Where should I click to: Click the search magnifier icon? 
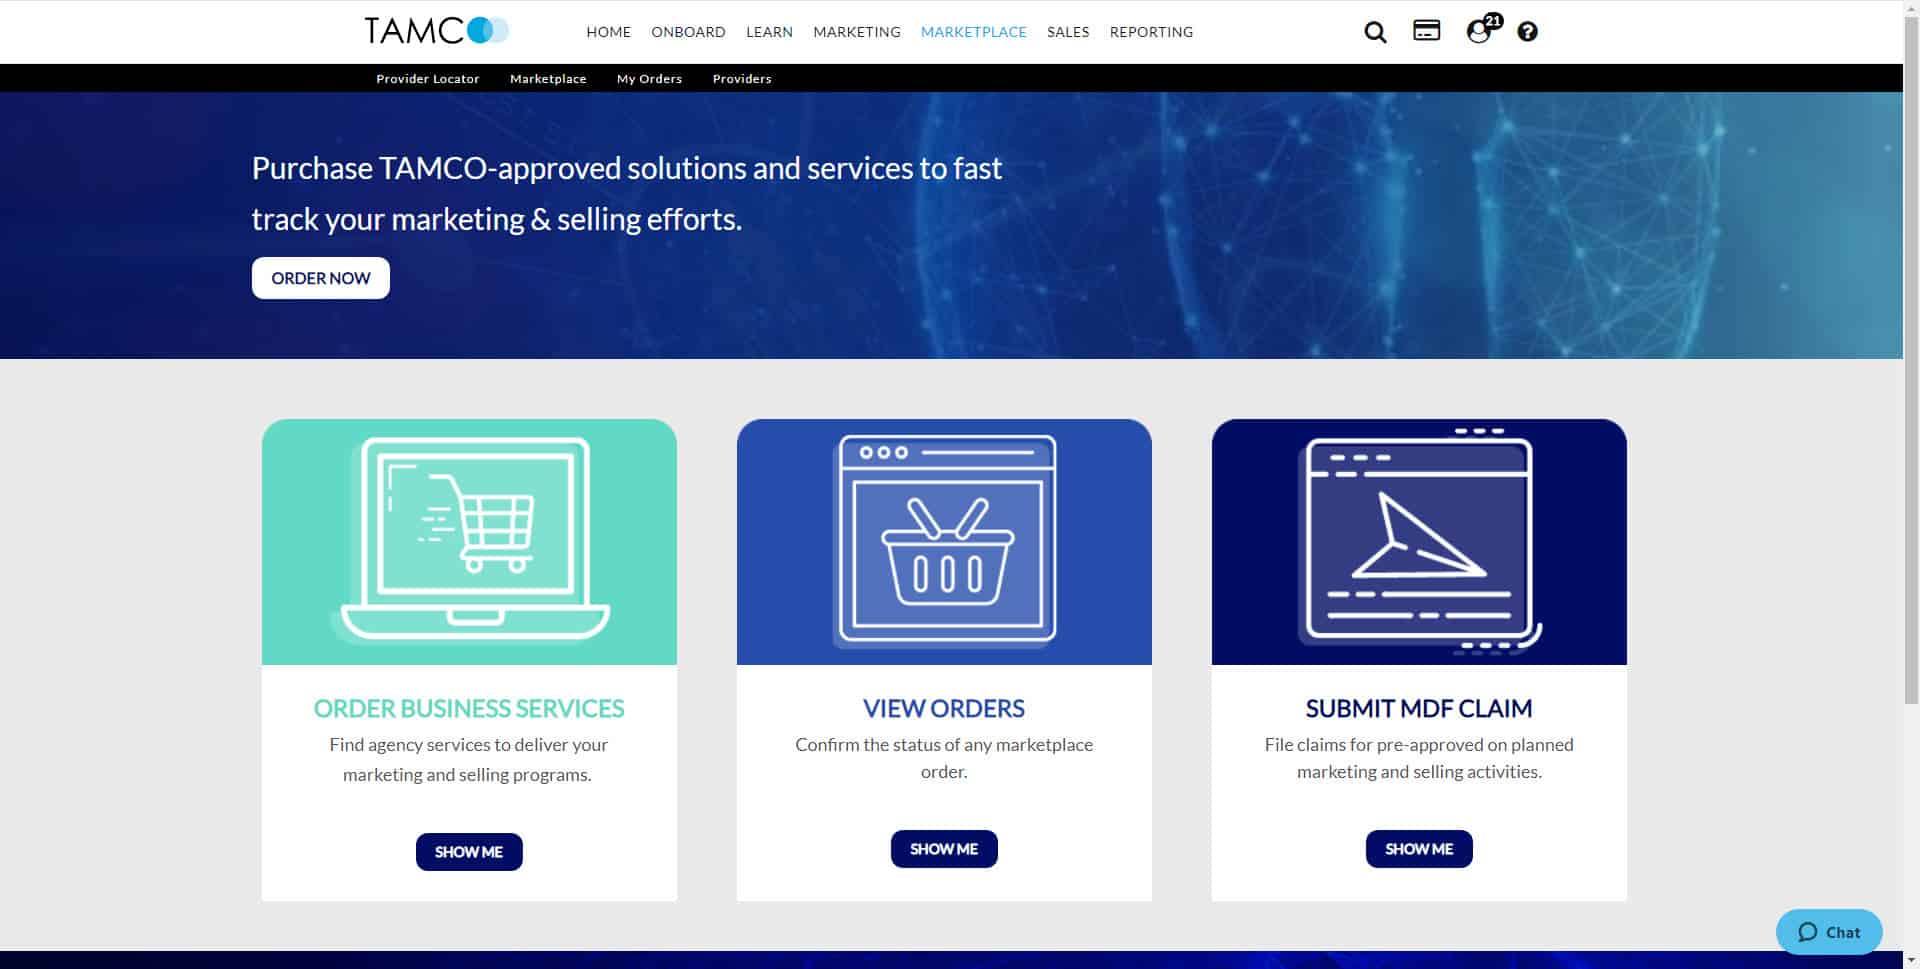click(1375, 32)
